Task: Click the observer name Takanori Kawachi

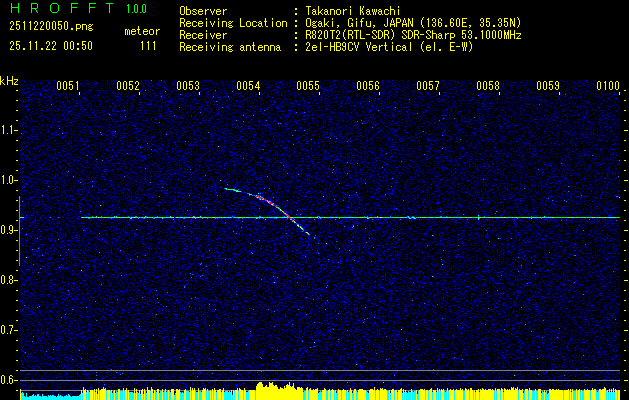Action: [x=353, y=11]
